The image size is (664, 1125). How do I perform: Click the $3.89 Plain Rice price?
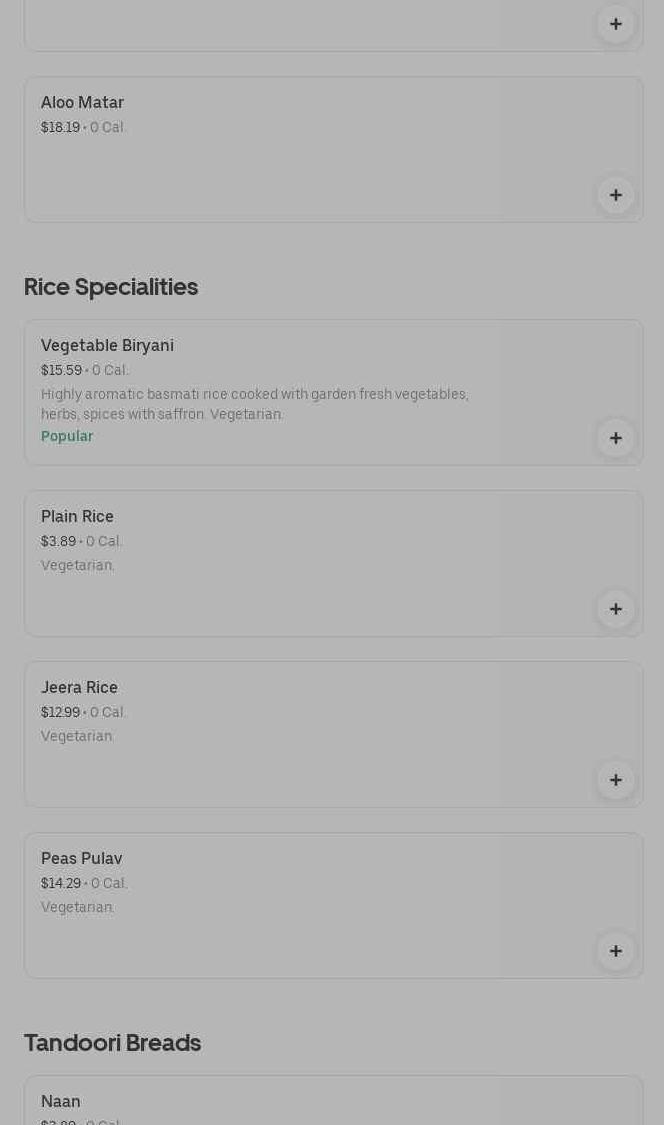click(58, 541)
